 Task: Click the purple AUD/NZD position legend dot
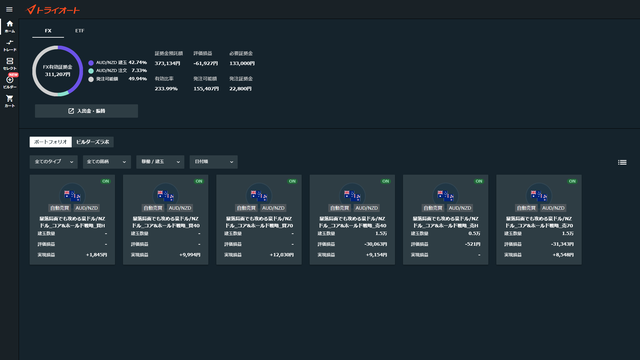[x=91, y=63]
